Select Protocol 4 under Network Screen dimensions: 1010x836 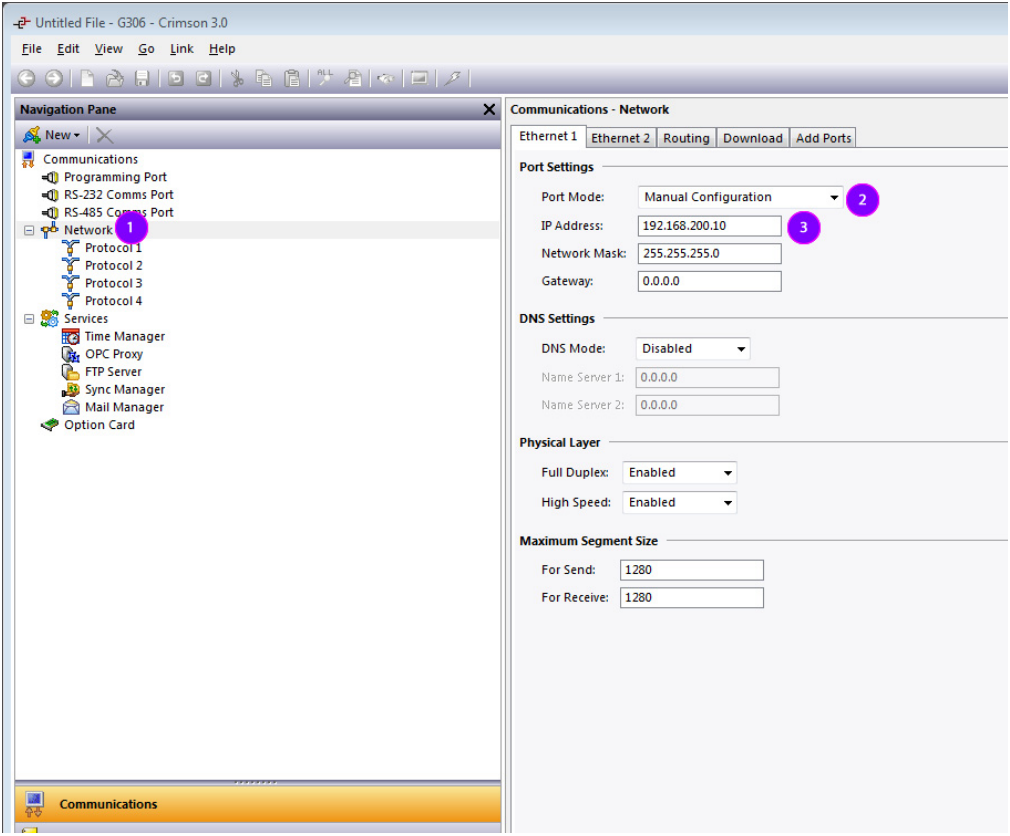click(x=113, y=301)
